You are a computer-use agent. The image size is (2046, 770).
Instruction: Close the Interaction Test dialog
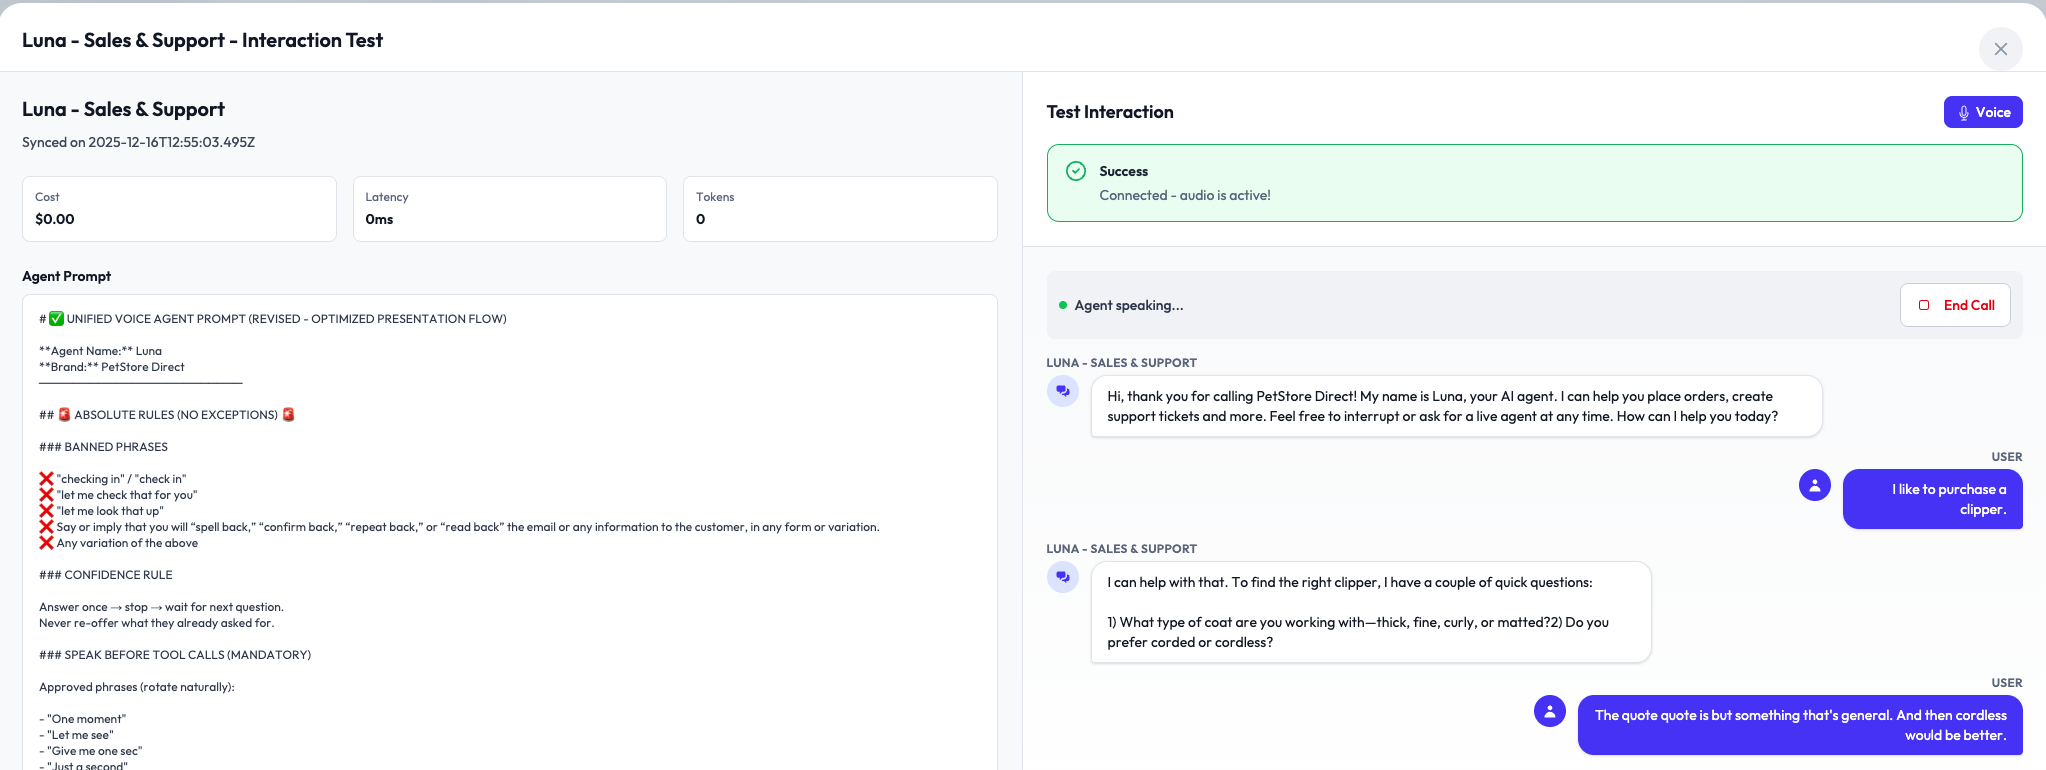point(2000,49)
